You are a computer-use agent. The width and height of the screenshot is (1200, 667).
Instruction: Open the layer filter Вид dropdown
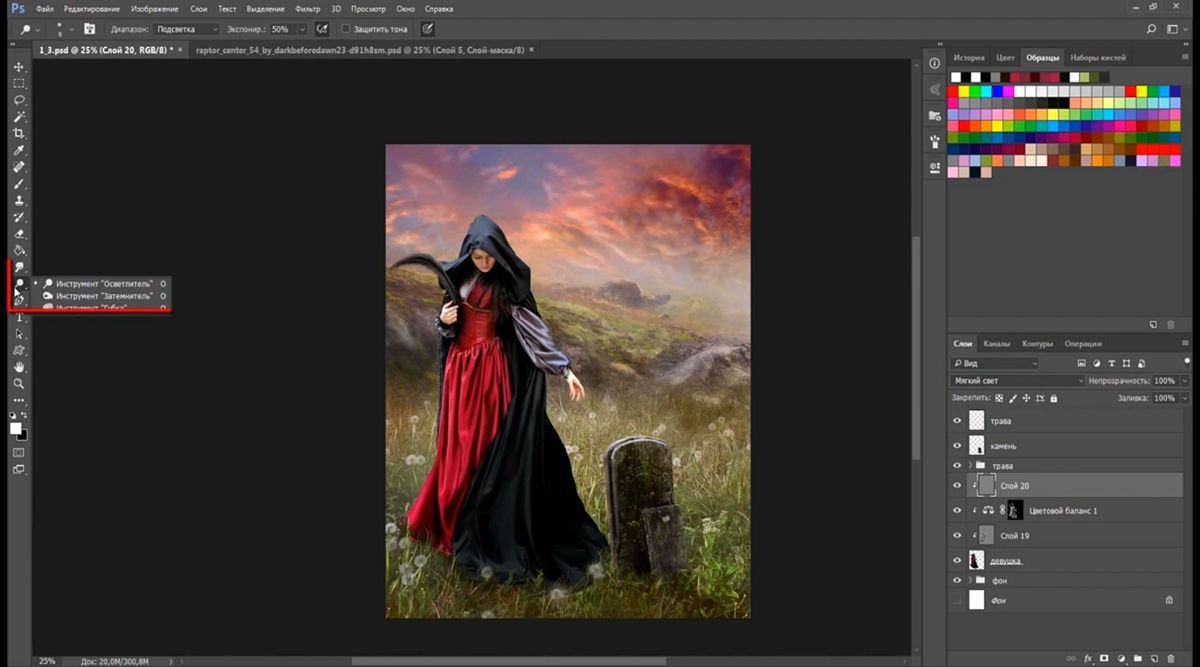(x=995, y=363)
